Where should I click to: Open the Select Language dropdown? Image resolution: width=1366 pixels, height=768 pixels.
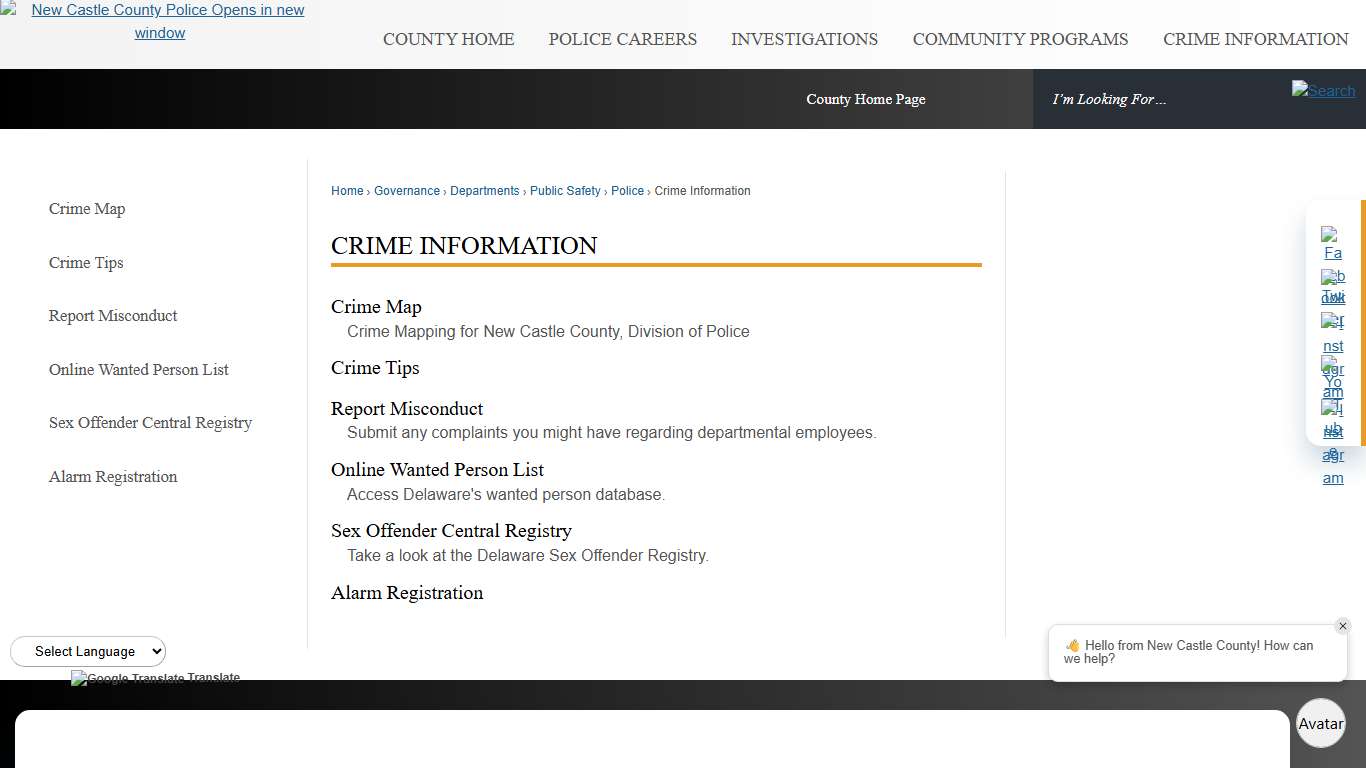point(88,651)
